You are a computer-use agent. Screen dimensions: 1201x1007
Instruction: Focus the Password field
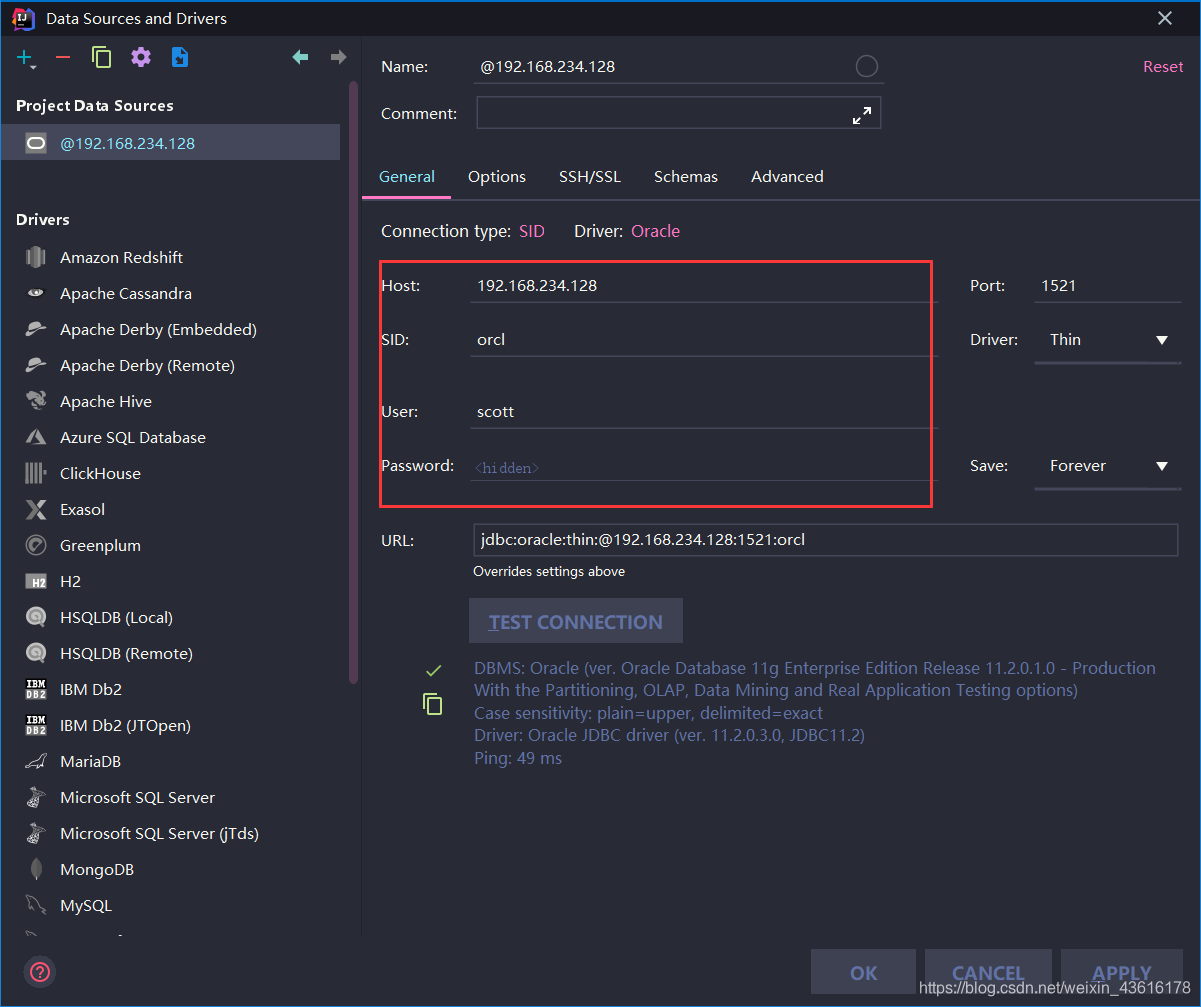point(704,467)
